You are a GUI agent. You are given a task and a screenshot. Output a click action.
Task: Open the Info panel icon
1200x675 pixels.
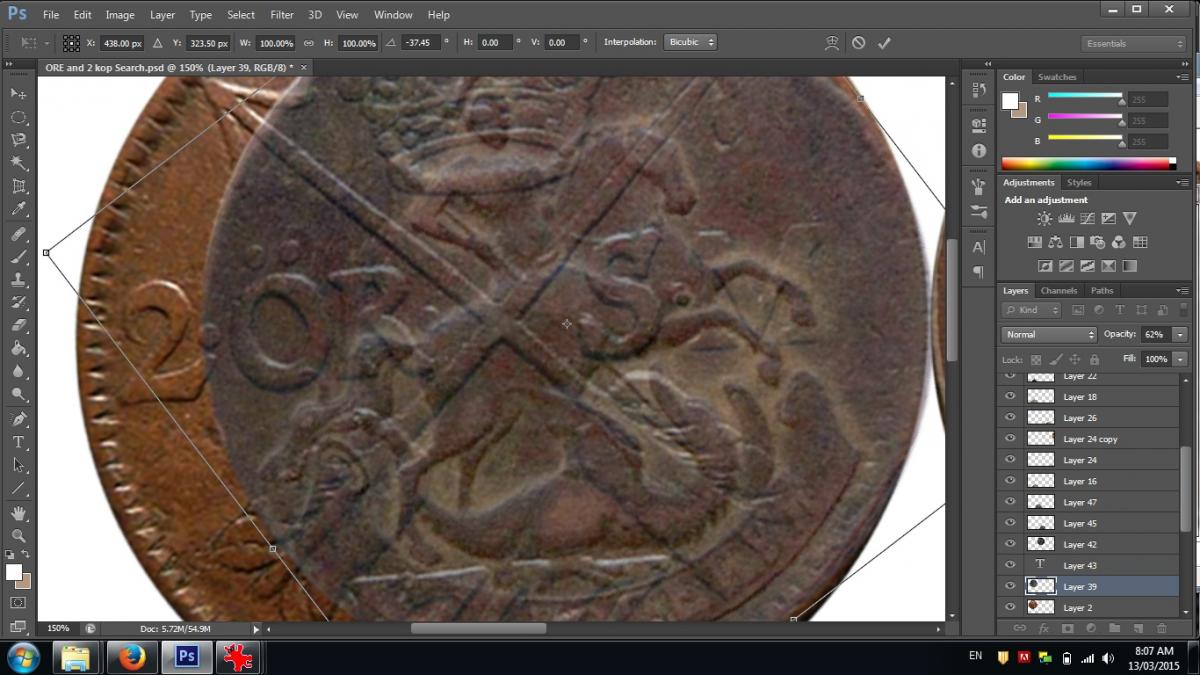[978, 150]
